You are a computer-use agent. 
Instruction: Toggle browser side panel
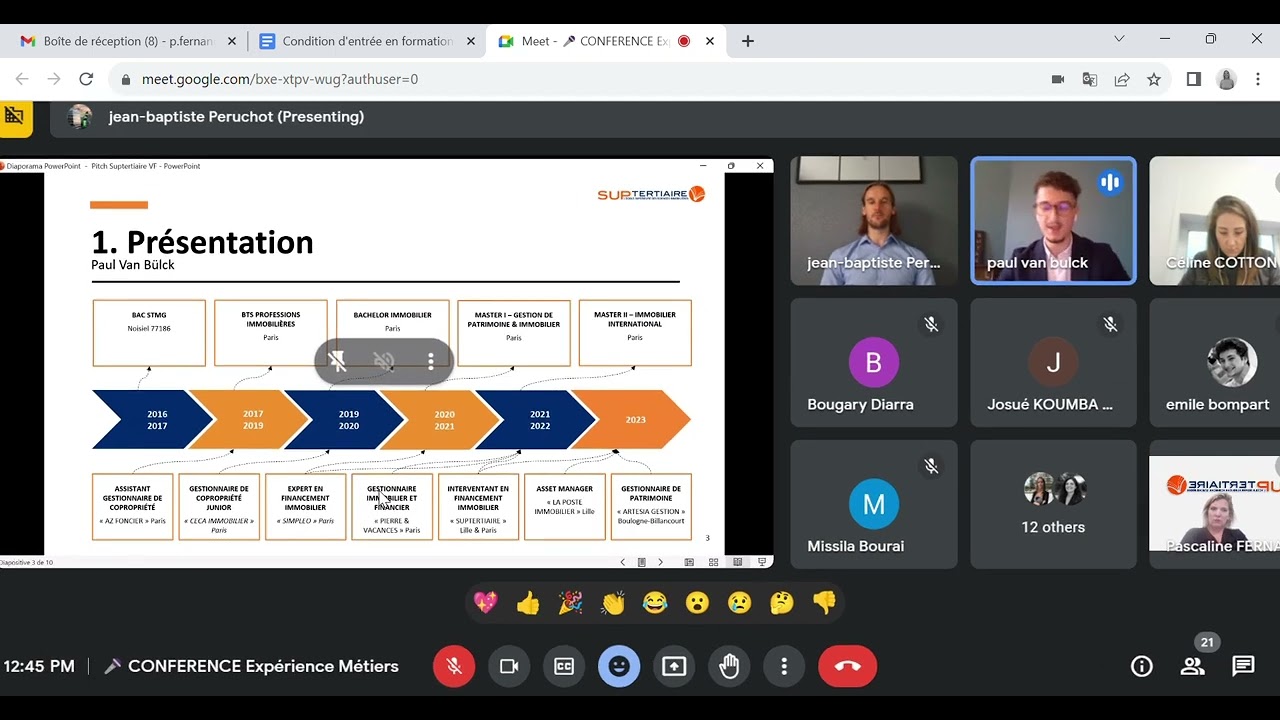click(x=1194, y=79)
